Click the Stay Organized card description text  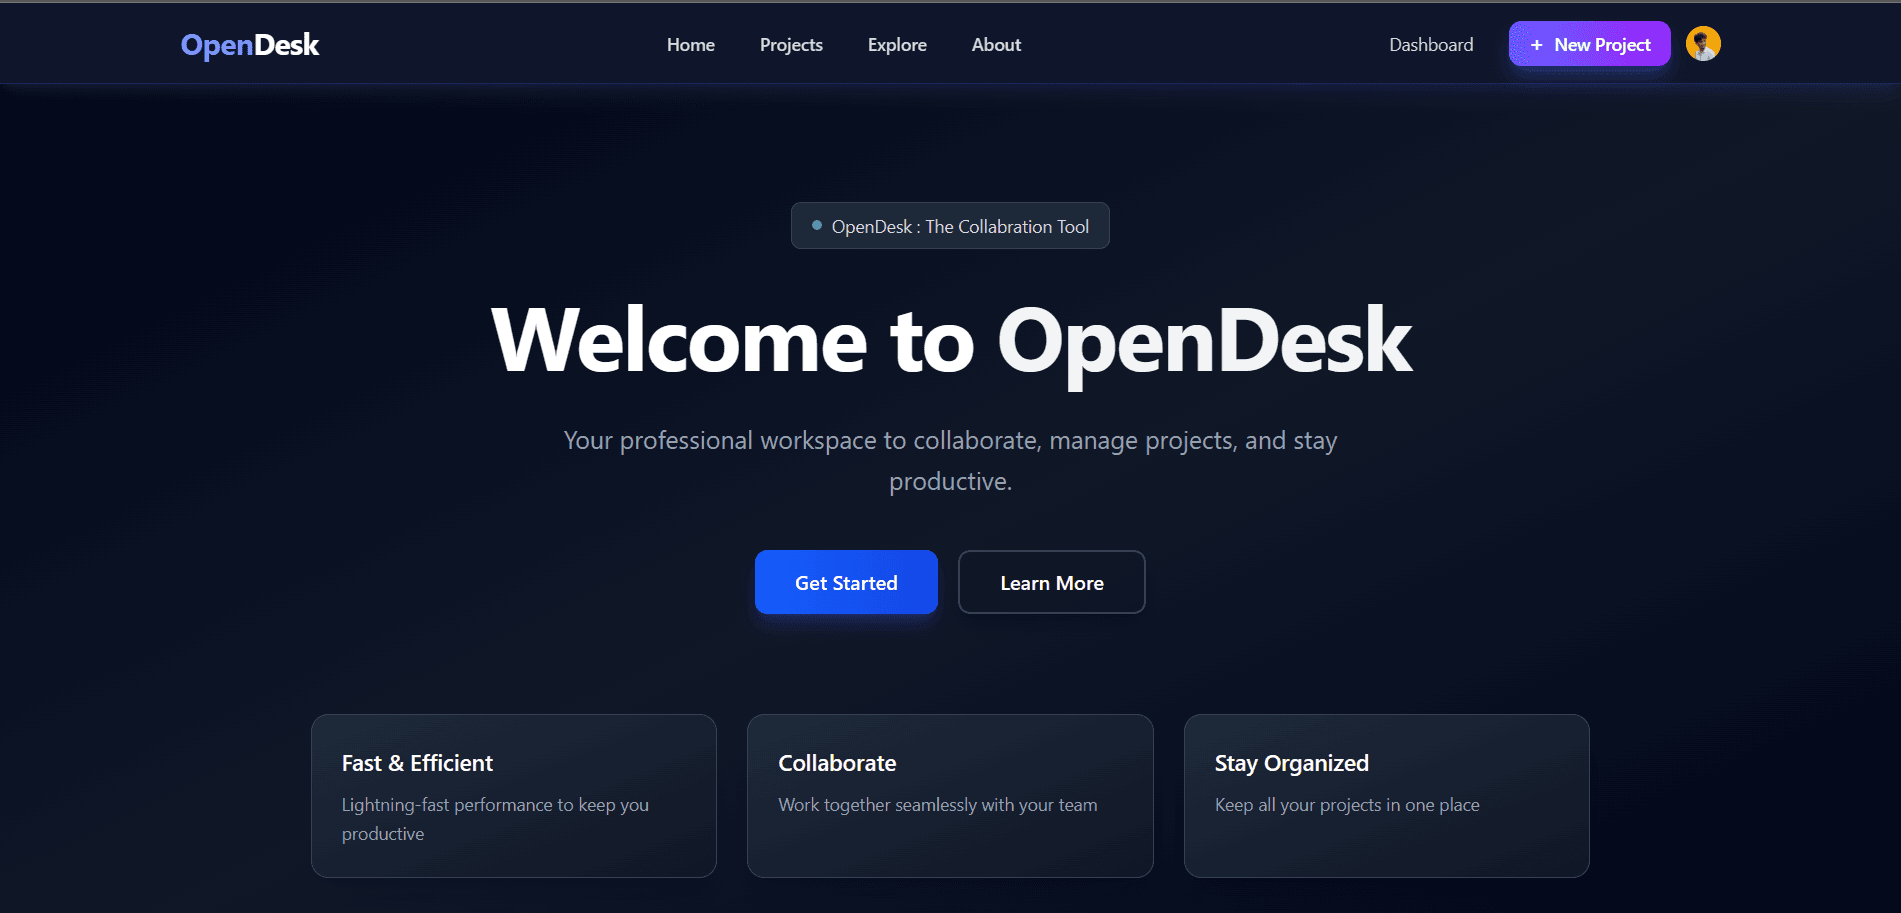(1346, 804)
